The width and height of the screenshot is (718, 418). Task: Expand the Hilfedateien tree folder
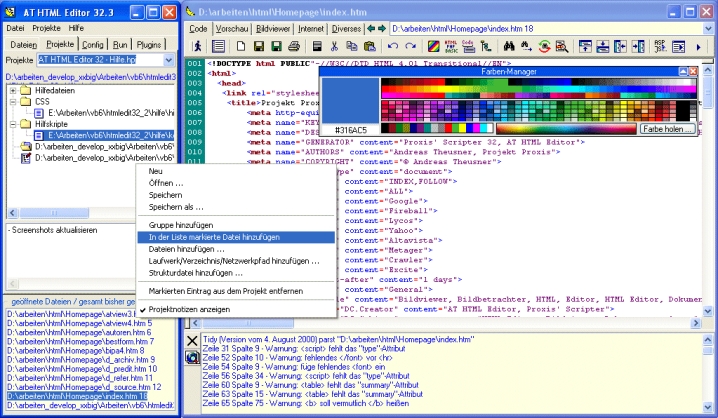point(12,91)
